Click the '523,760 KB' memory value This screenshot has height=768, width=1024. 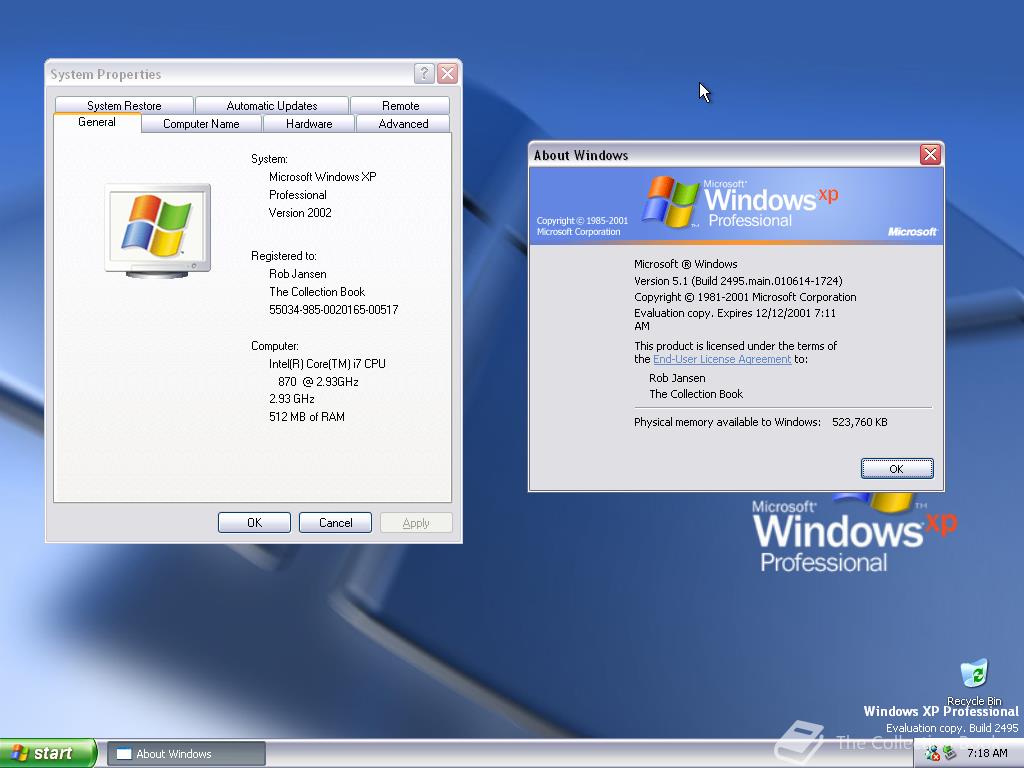pyautogui.click(x=859, y=422)
